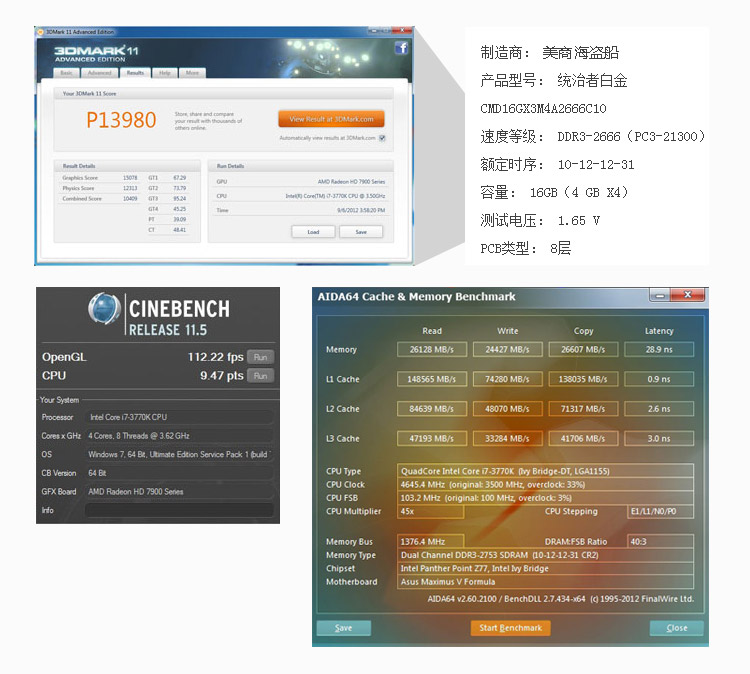Click L1 Cache Read value 148565 MB/s
Image resolution: width=750 pixels, height=674 pixels.
click(431, 379)
